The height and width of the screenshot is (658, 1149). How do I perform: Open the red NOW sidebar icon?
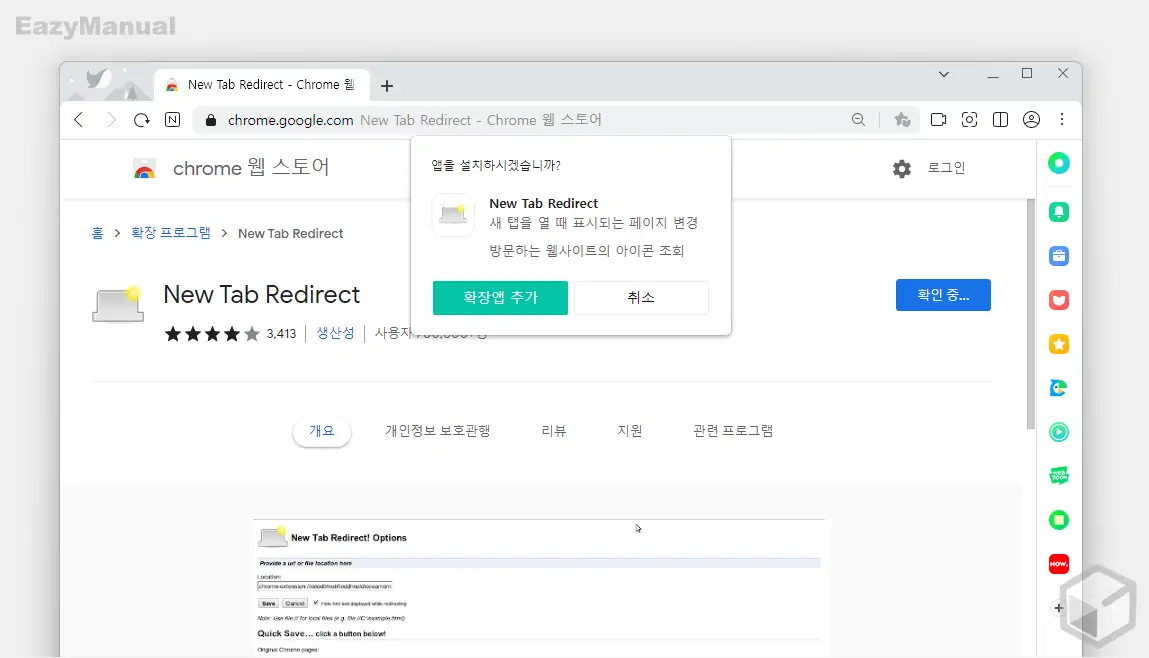click(x=1058, y=563)
